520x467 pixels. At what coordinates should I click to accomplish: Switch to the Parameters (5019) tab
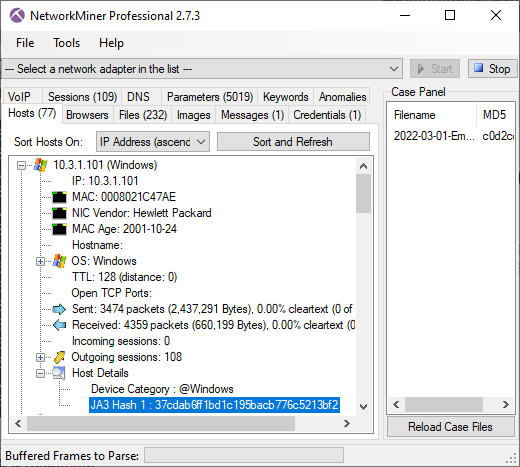tap(210, 97)
